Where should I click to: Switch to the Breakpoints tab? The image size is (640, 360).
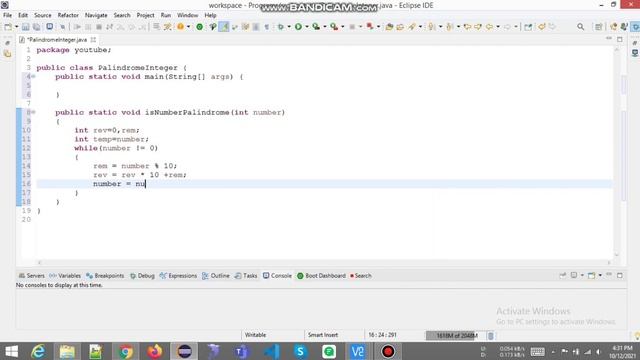tap(105, 276)
